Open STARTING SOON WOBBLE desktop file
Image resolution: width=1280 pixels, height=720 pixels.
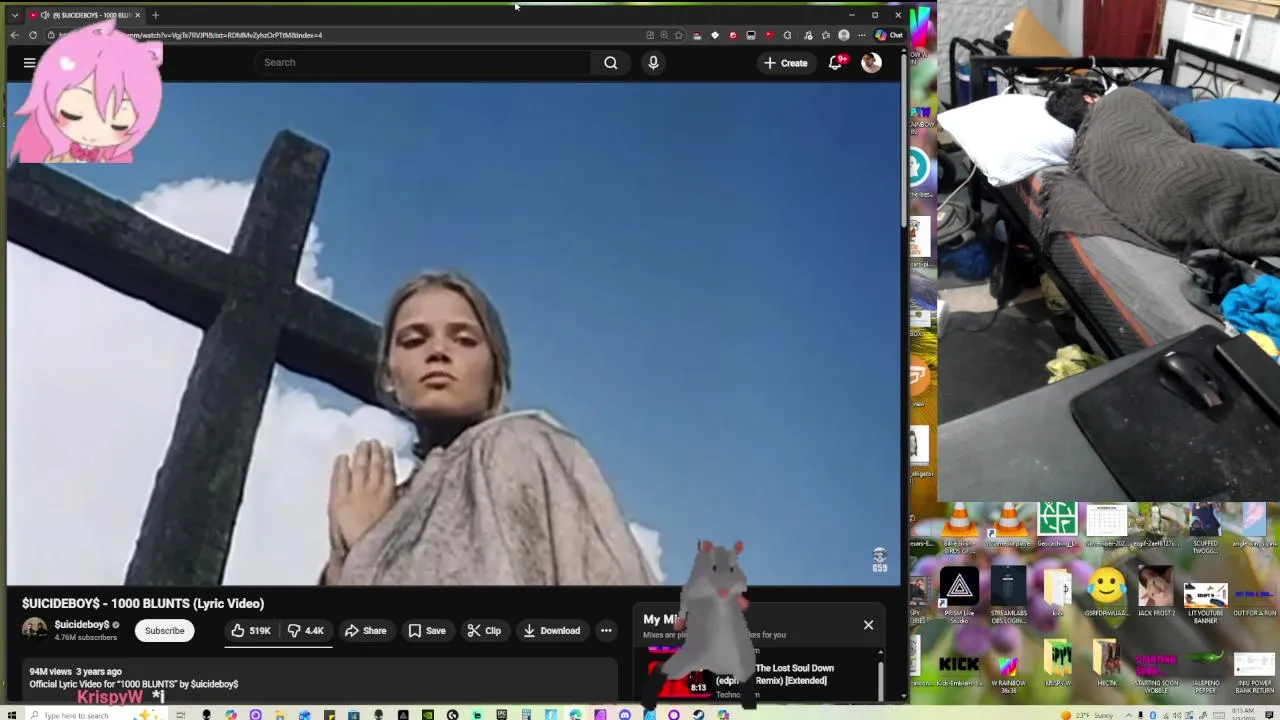(x=1156, y=672)
